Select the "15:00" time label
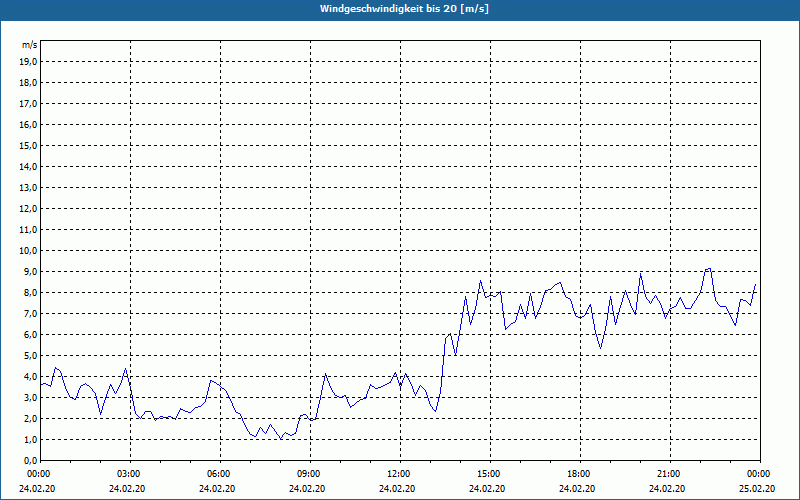 pyautogui.click(x=487, y=474)
